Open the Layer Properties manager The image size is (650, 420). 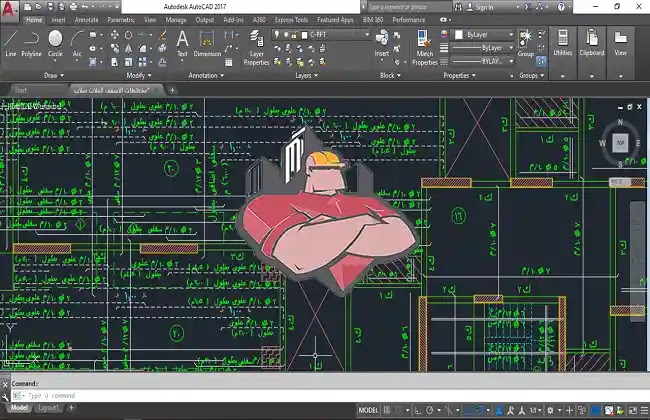pos(257,48)
